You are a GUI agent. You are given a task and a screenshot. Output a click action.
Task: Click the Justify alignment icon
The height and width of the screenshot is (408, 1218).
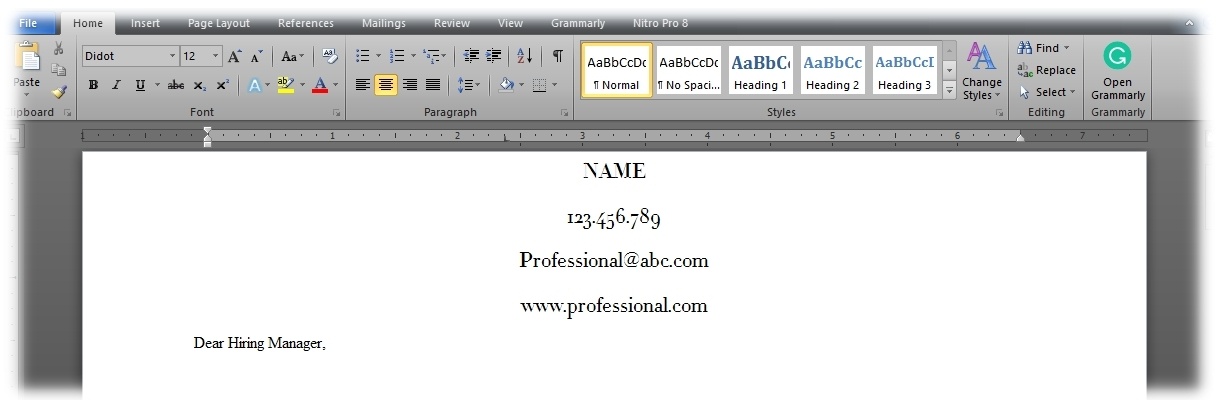click(x=433, y=86)
